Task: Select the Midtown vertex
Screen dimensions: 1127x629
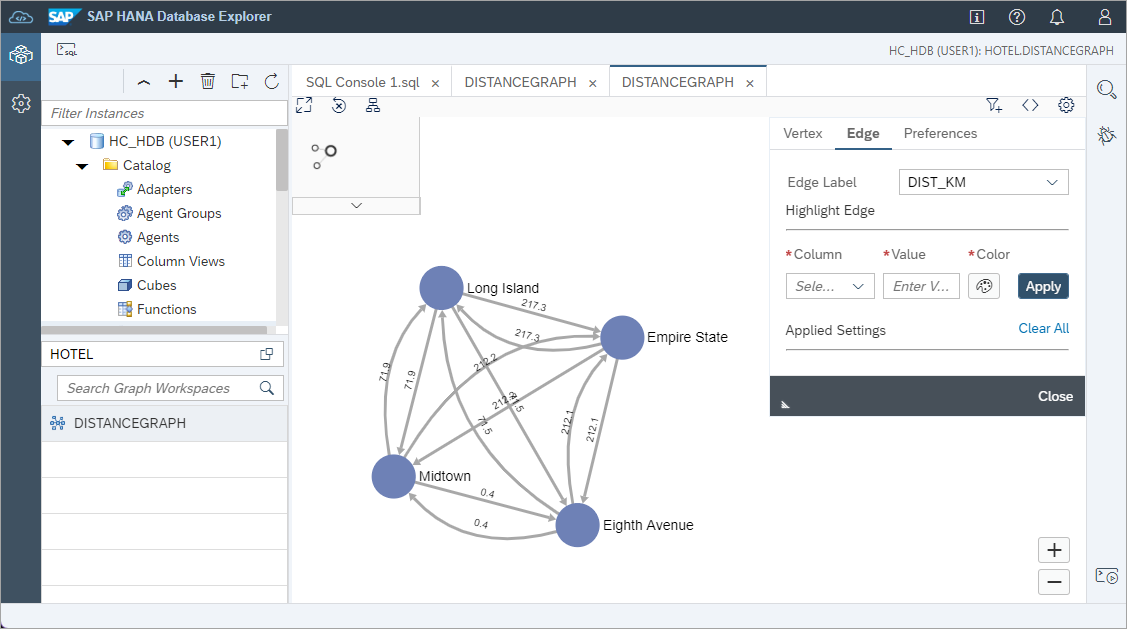Action: click(393, 477)
